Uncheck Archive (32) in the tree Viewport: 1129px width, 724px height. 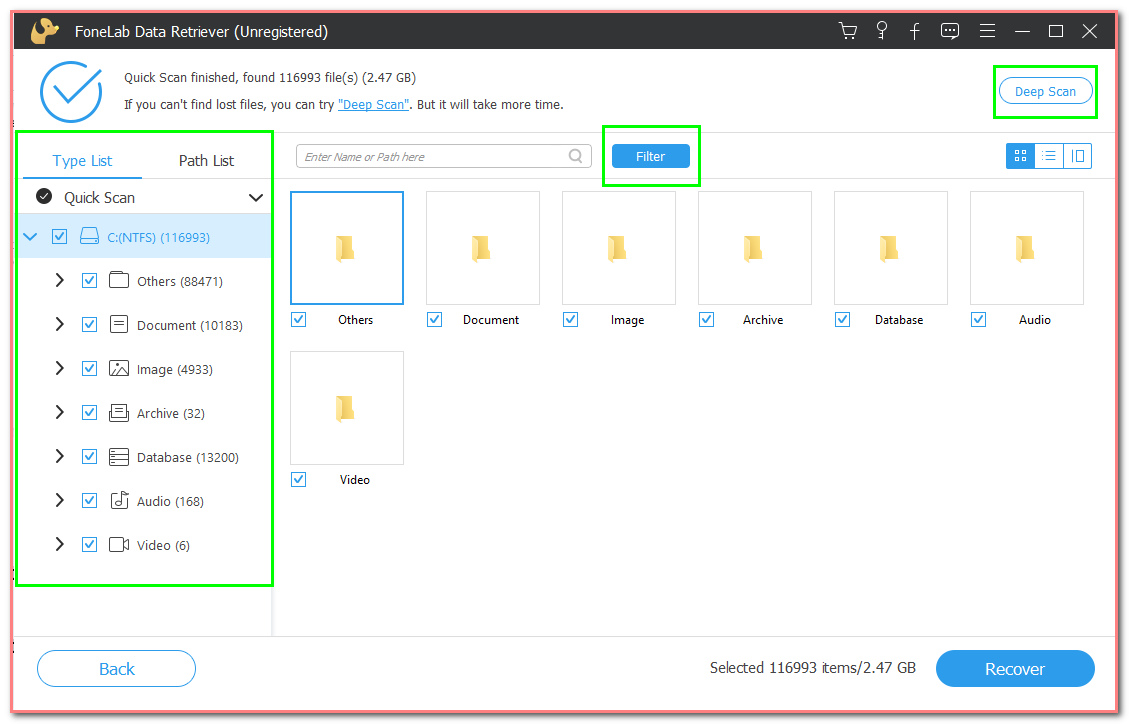click(89, 412)
